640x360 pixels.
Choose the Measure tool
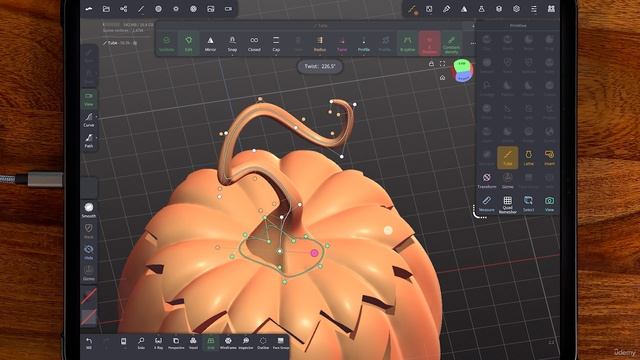487,203
